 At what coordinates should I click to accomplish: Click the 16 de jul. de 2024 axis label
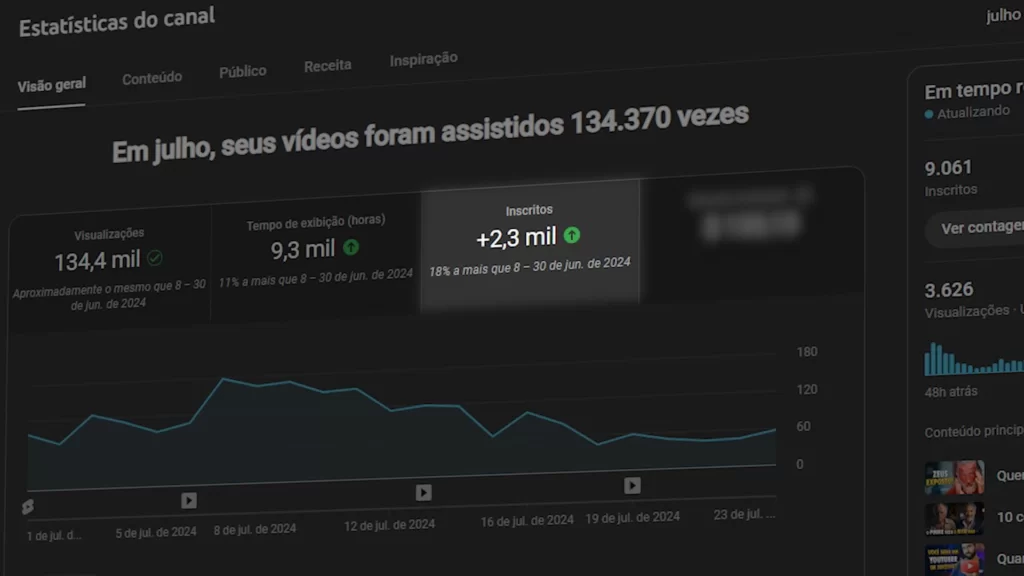526,521
